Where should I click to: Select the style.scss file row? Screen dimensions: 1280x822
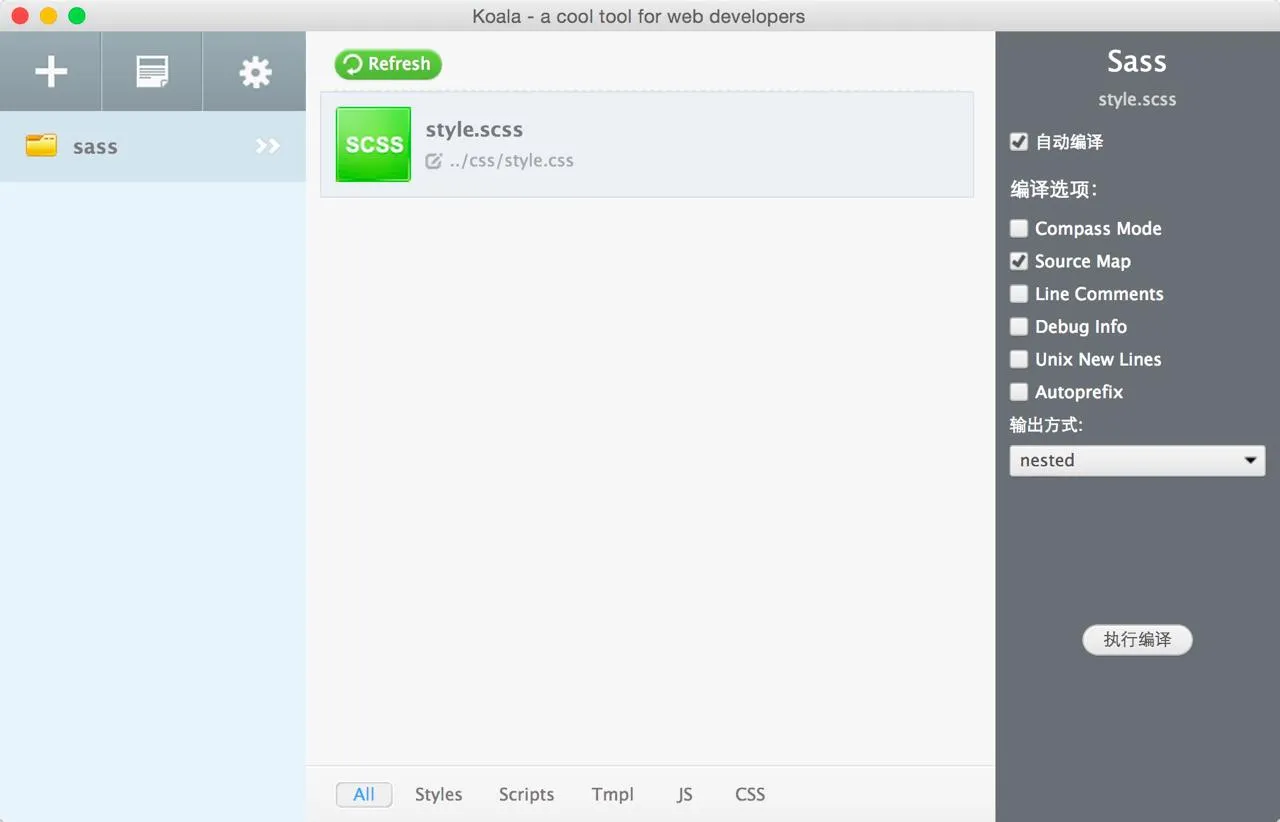click(700, 144)
